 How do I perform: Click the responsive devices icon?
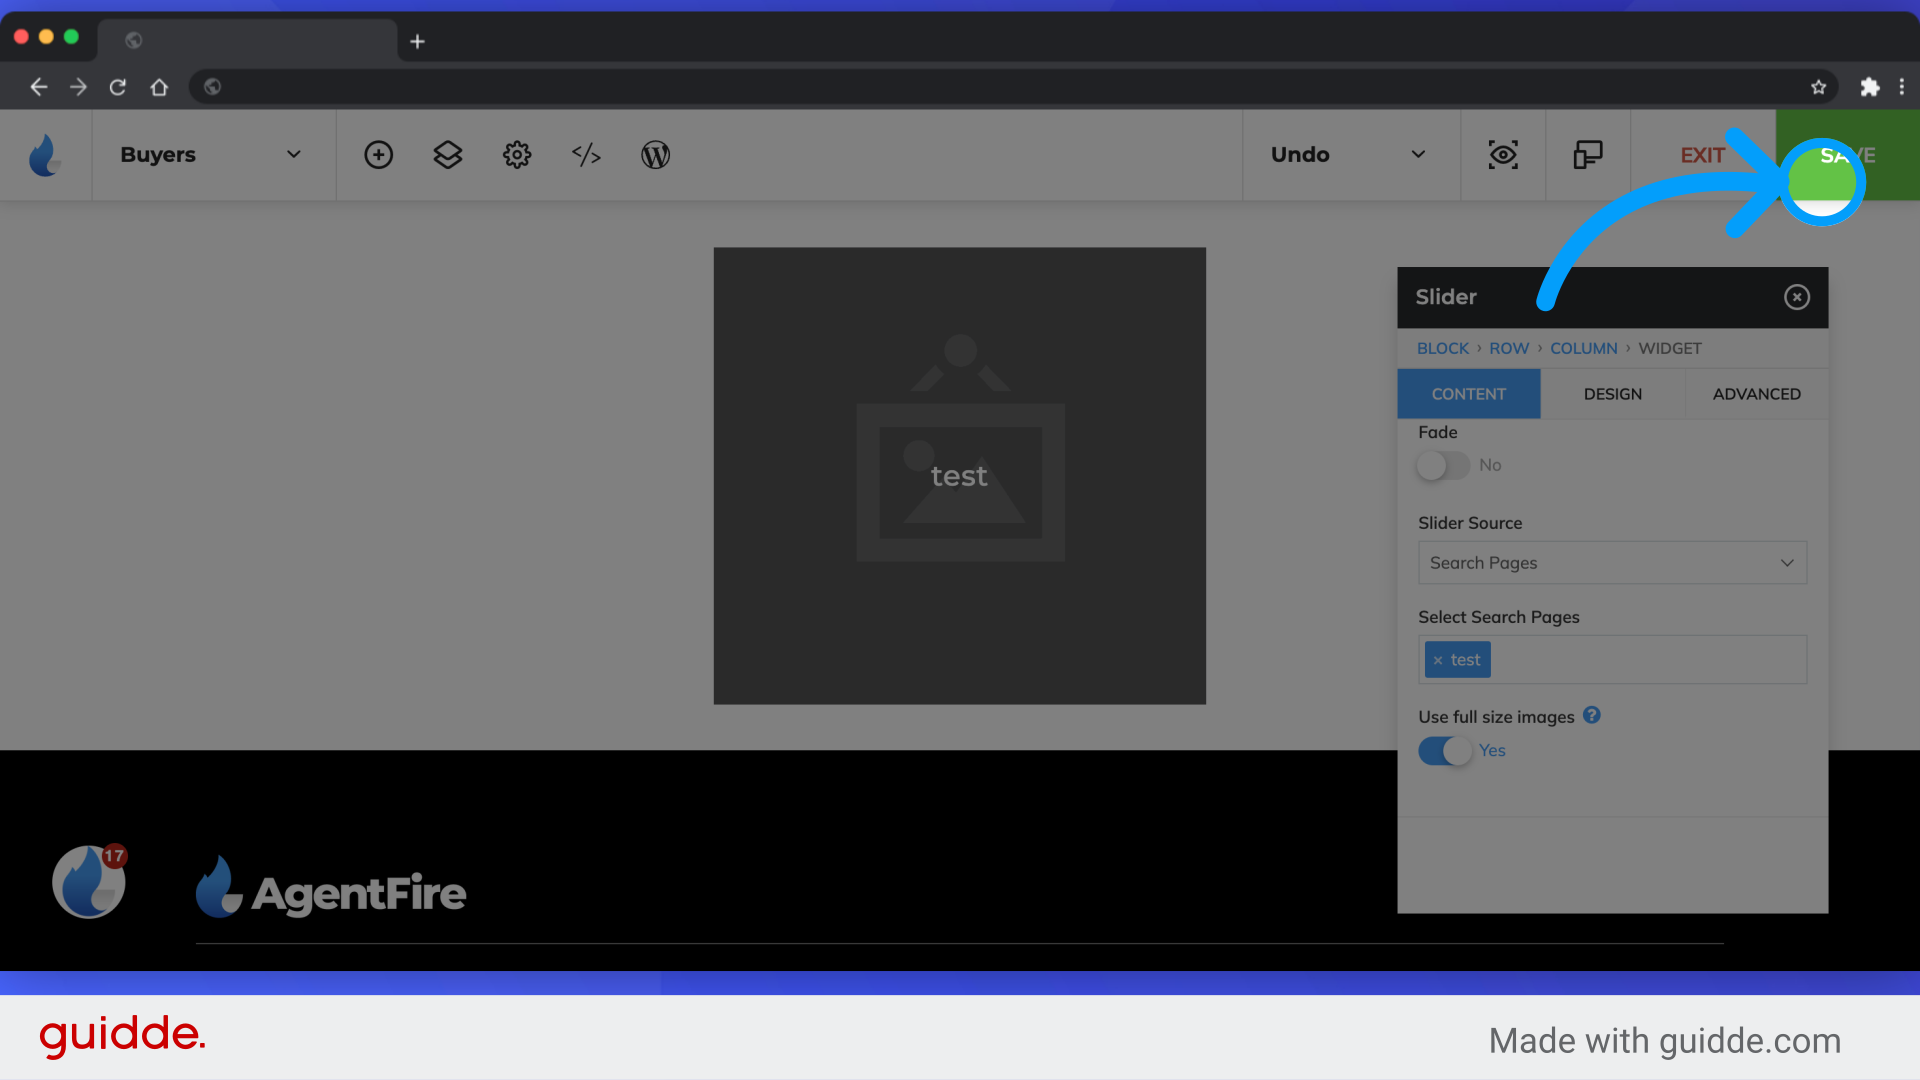[1588, 155]
